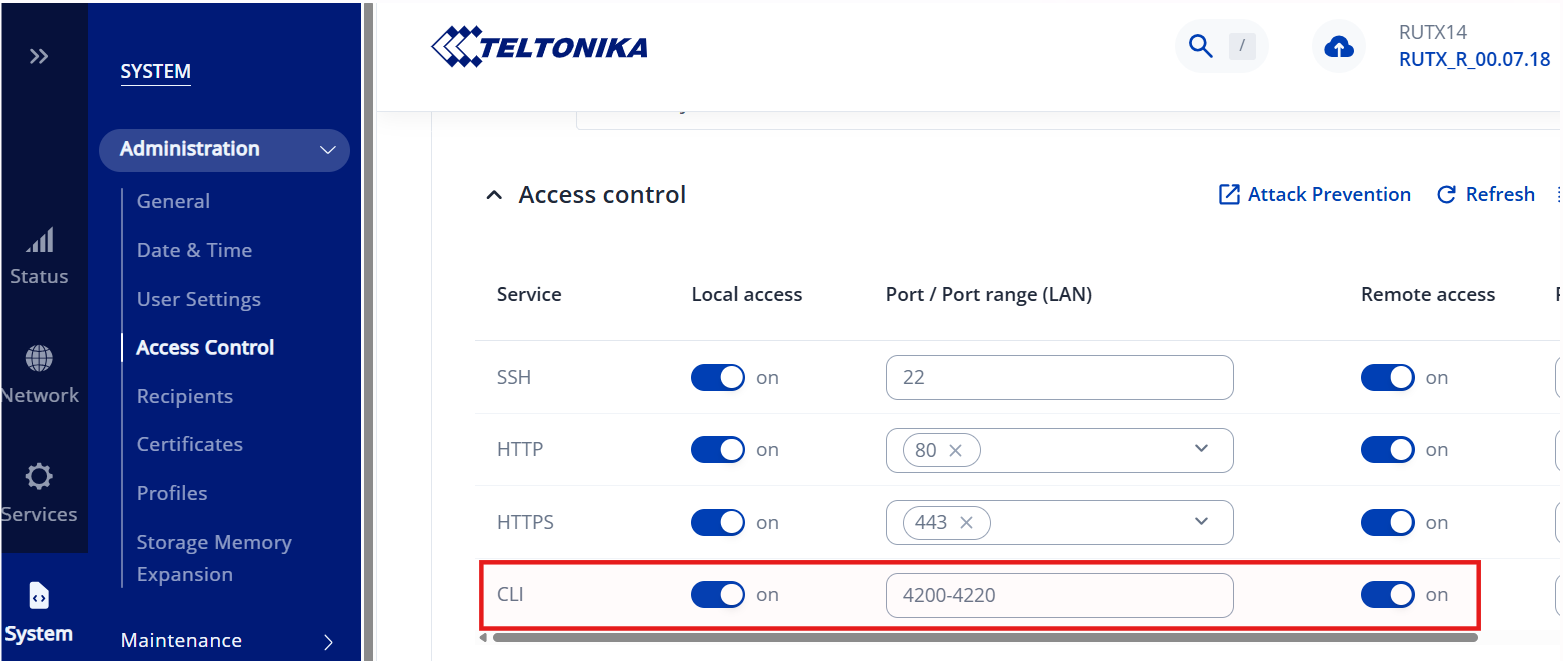This screenshot has width=1563, height=661.
Task: Open Services gear icon
Action: (39, 477)
